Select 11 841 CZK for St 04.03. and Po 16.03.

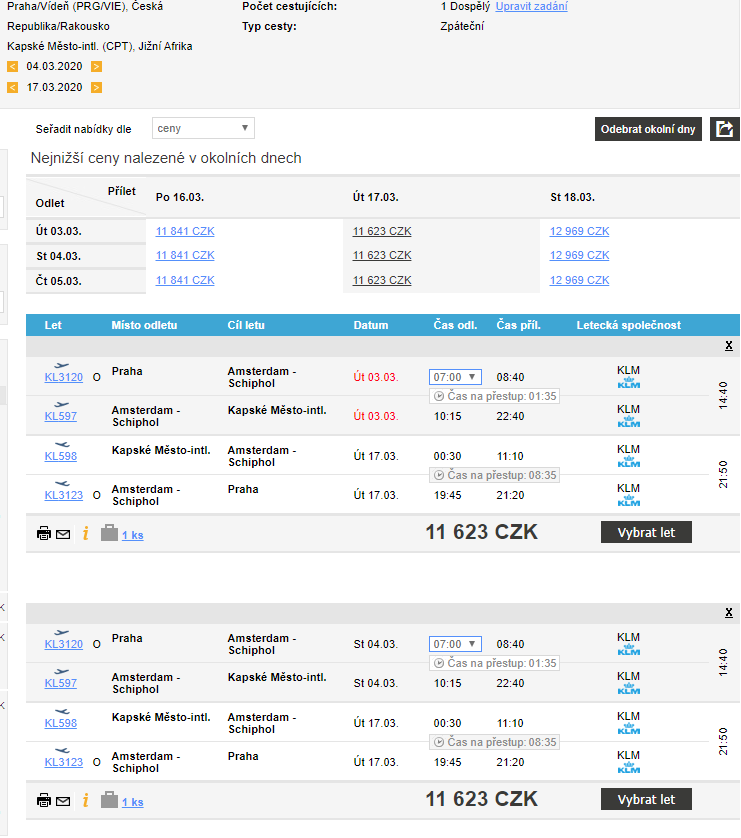pyautogui.click(x=185, y=255)
